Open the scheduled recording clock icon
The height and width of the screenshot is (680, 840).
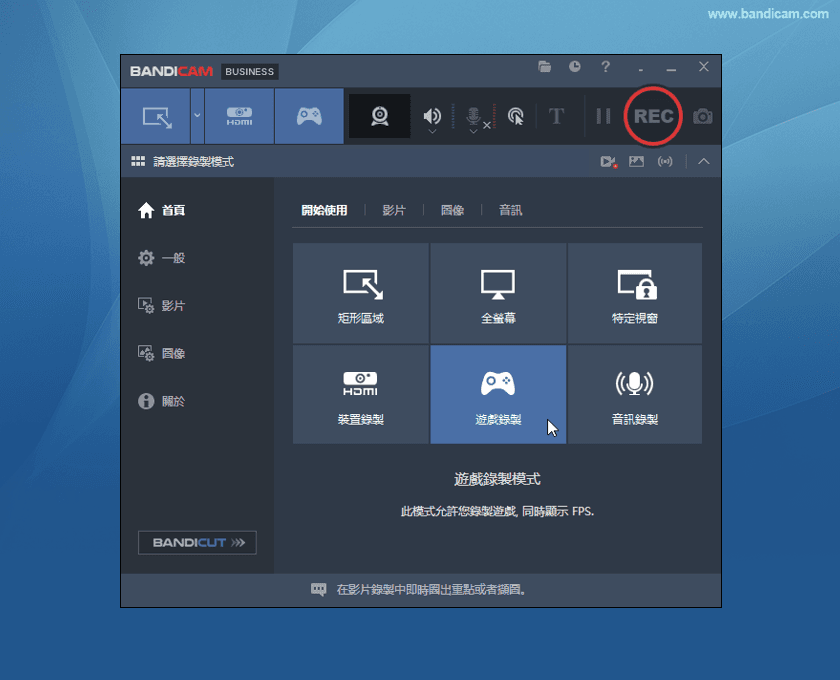tap(575, 66)
